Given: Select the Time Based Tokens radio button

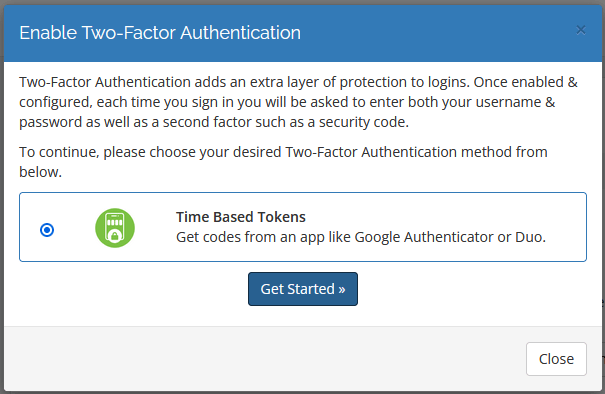Looking at the screenshot, I should (47, 230).
